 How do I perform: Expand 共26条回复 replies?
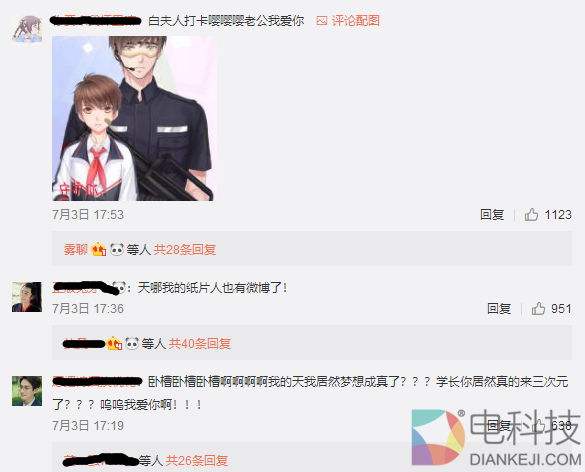pos(197,460)
